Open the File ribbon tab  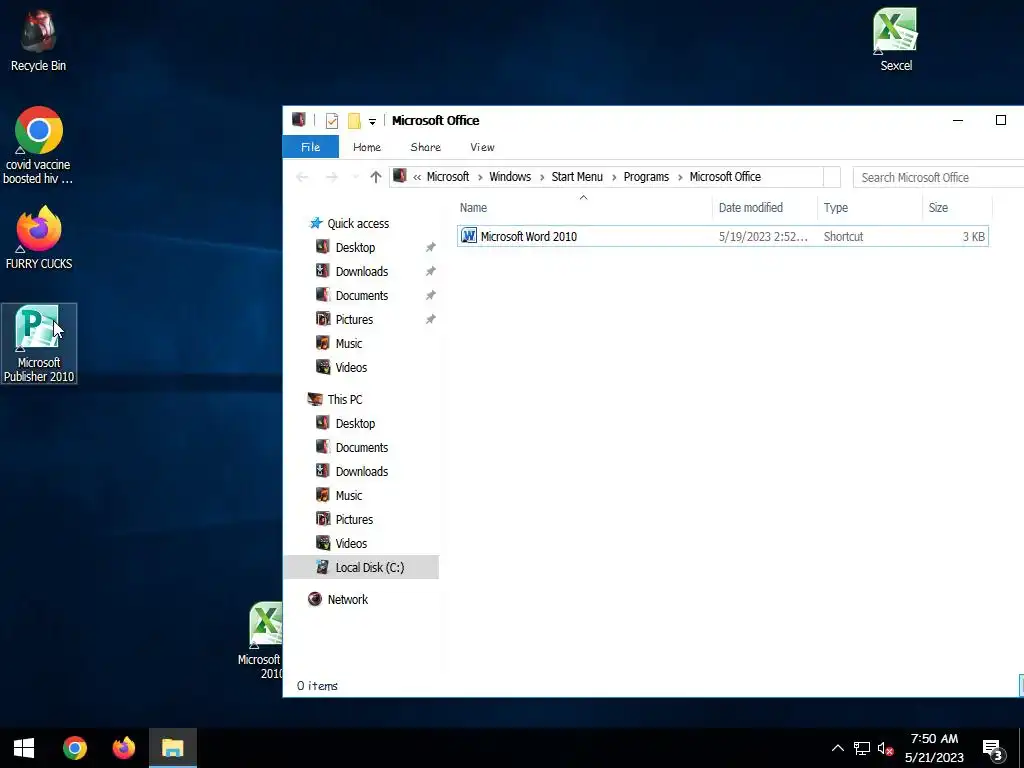click(310, 147)
